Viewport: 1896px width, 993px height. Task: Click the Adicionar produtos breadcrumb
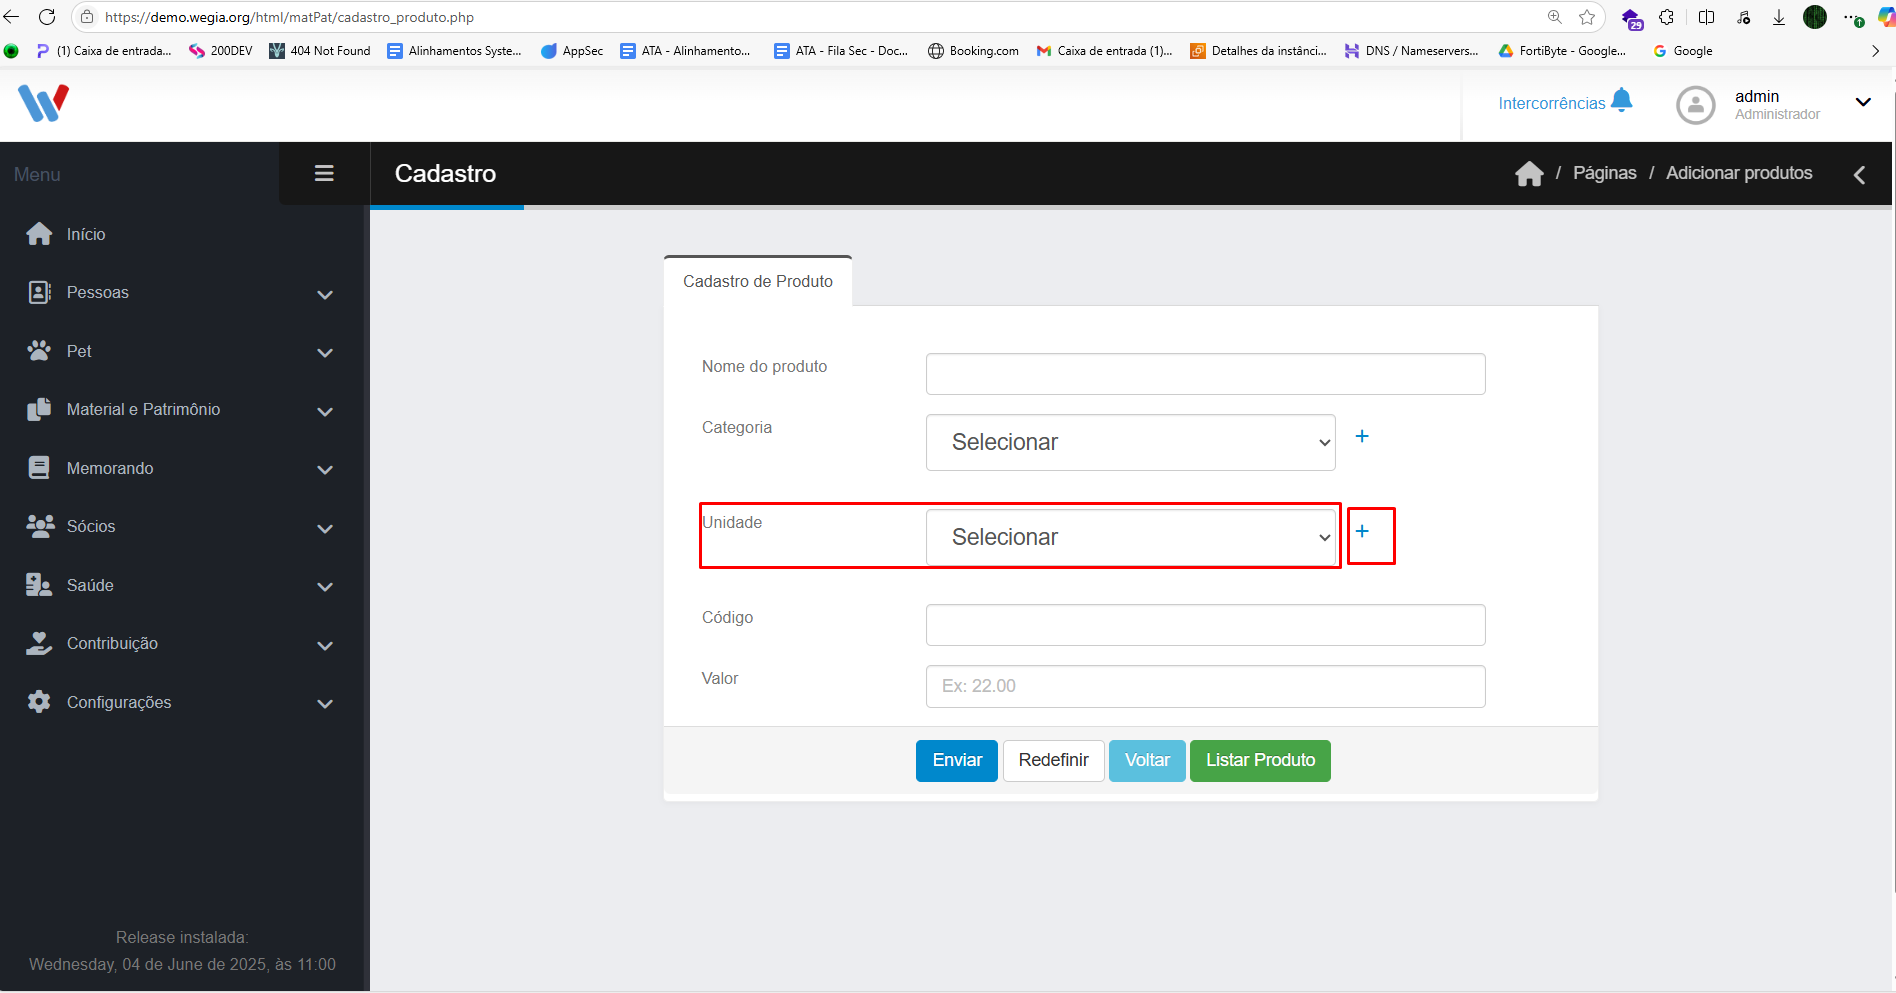click(x=1739, y=173)
